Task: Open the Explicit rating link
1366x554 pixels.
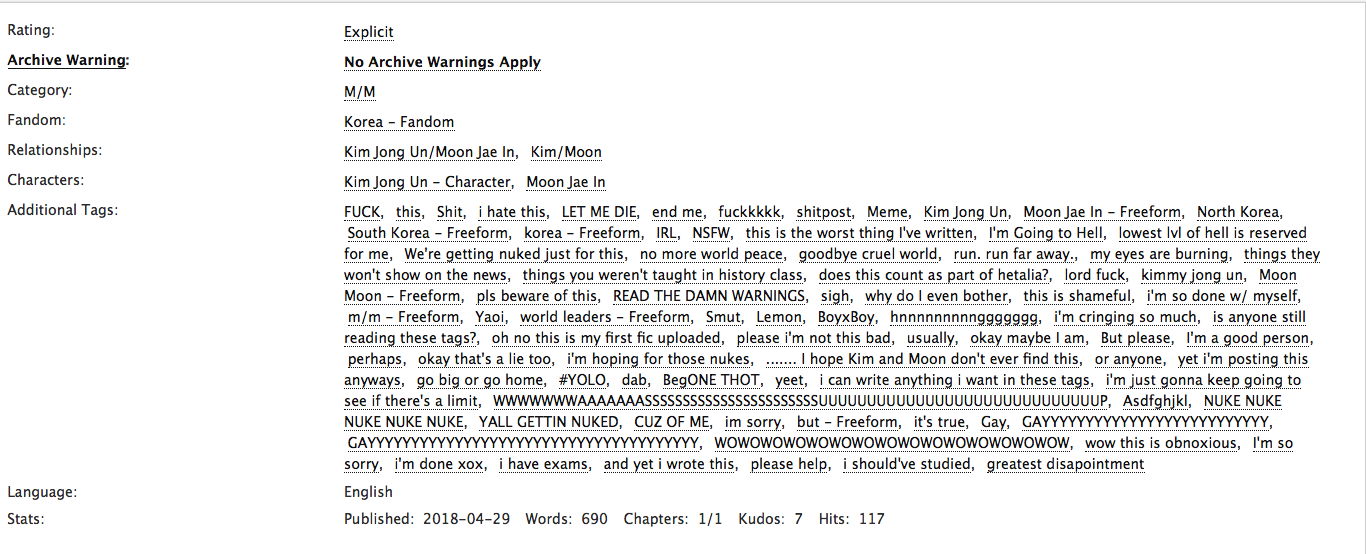Action: [369, 32]
